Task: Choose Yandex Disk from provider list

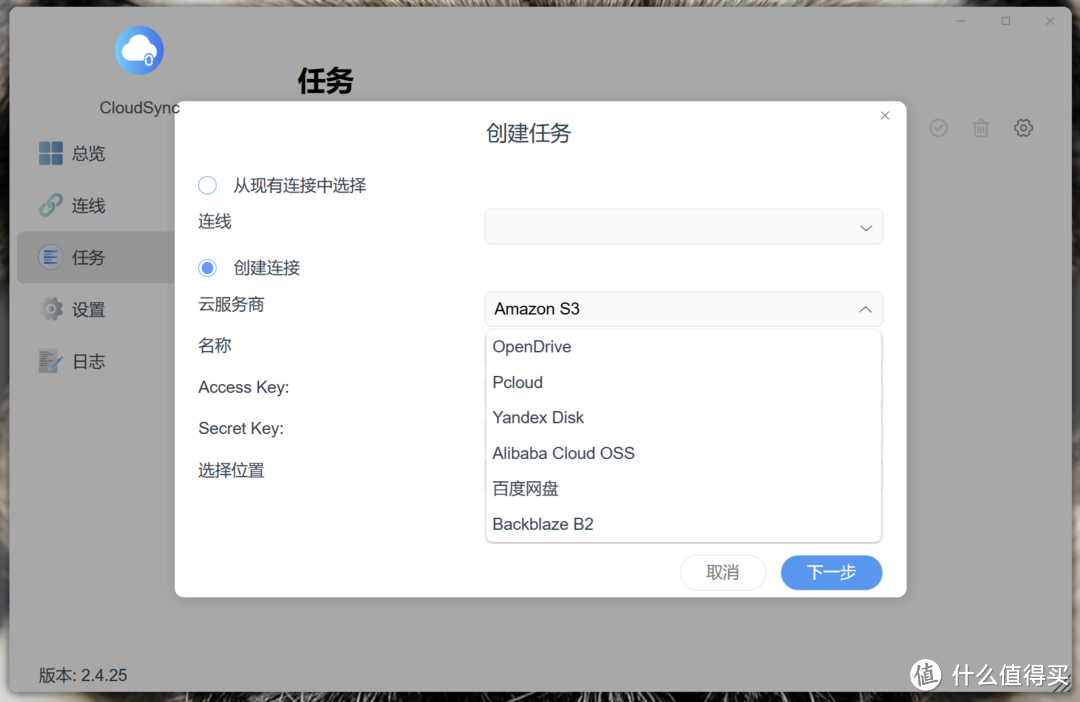Action: [683, 417]
